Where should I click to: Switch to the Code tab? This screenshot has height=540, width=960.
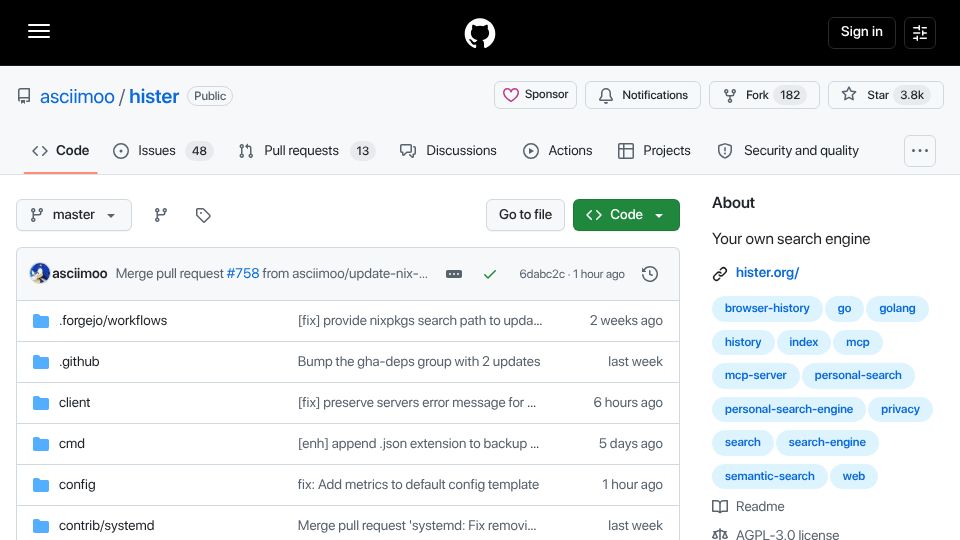(61, 151)
